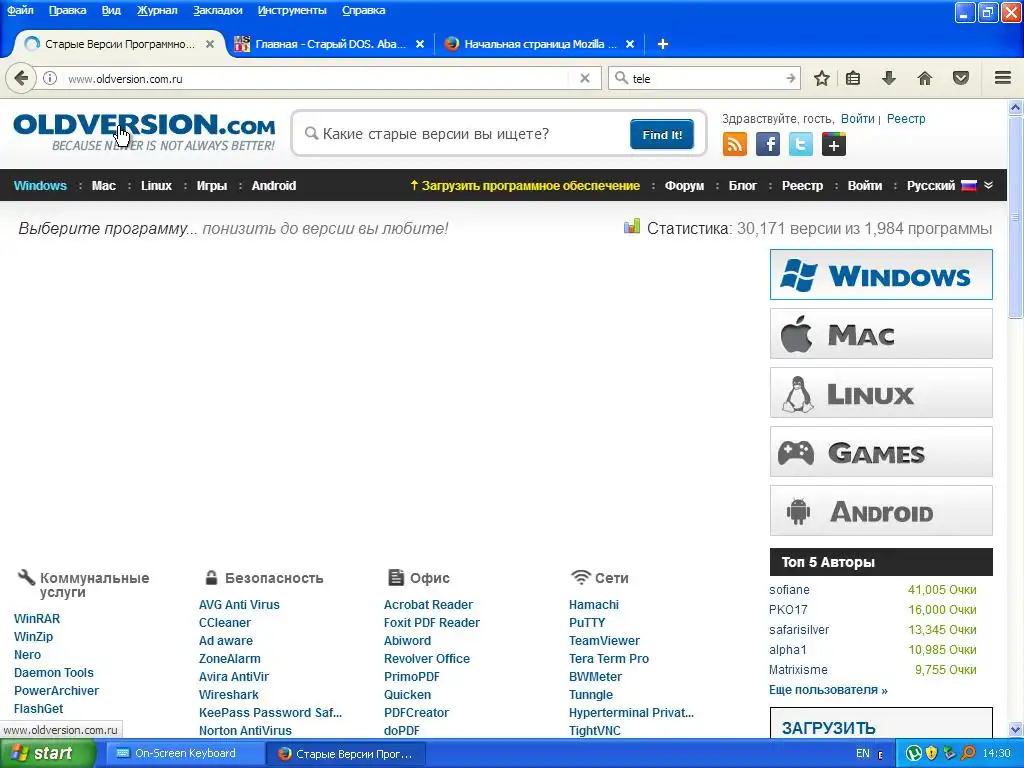Show site information icon in address bar

[x=50, y=78]
